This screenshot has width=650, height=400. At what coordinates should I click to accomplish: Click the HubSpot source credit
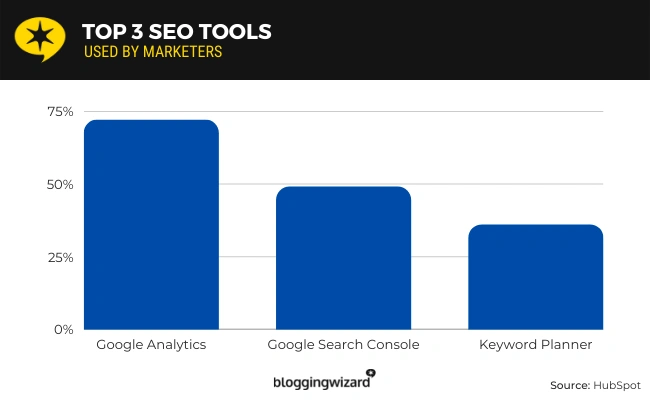(595, 385)
